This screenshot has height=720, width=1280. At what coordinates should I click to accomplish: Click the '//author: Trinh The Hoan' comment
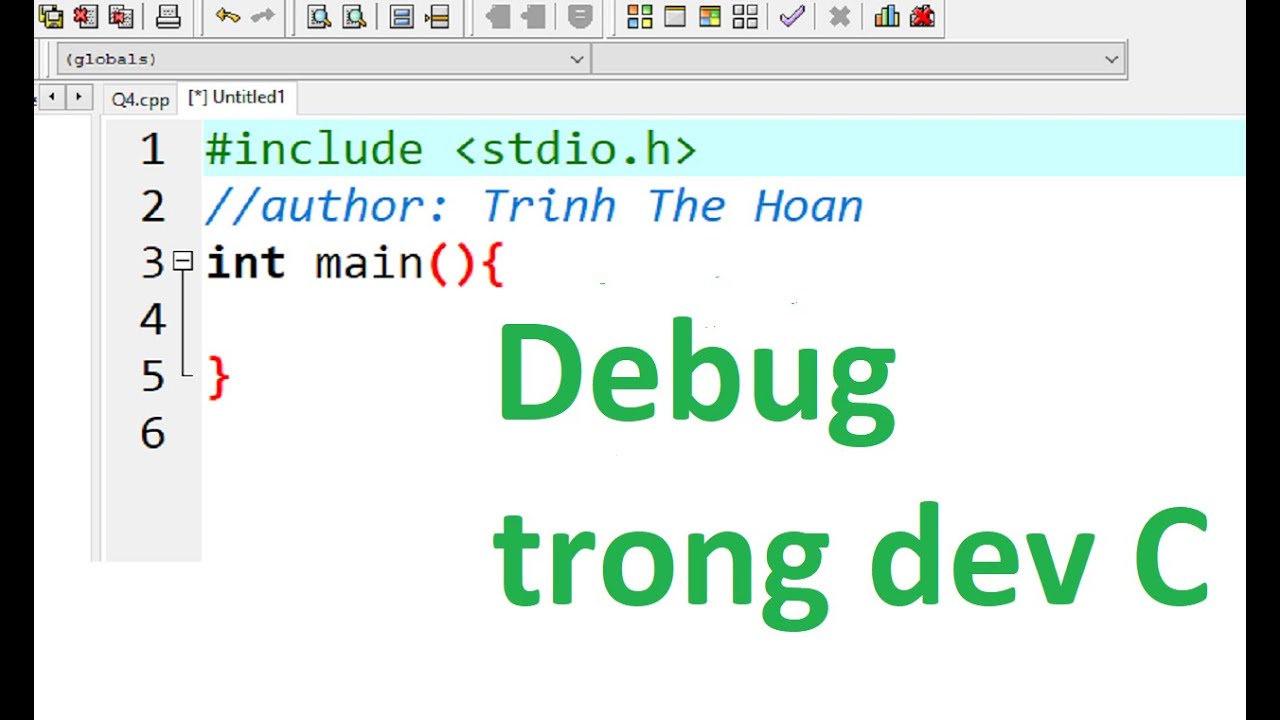(534, 206)
